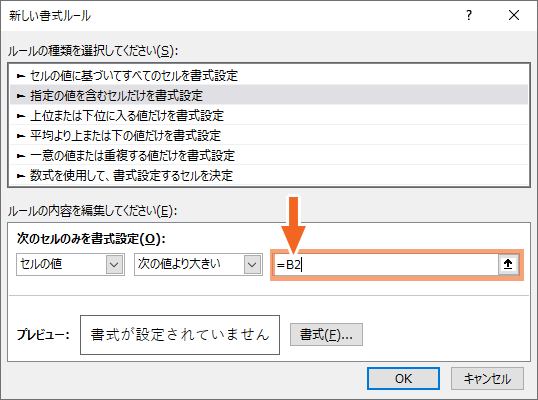The height and width of the screenshot is (400, 538).
Task: Click the label 次のセルのみを書式設定(O):
Action: pyautogui.click(x=91, y=238)
